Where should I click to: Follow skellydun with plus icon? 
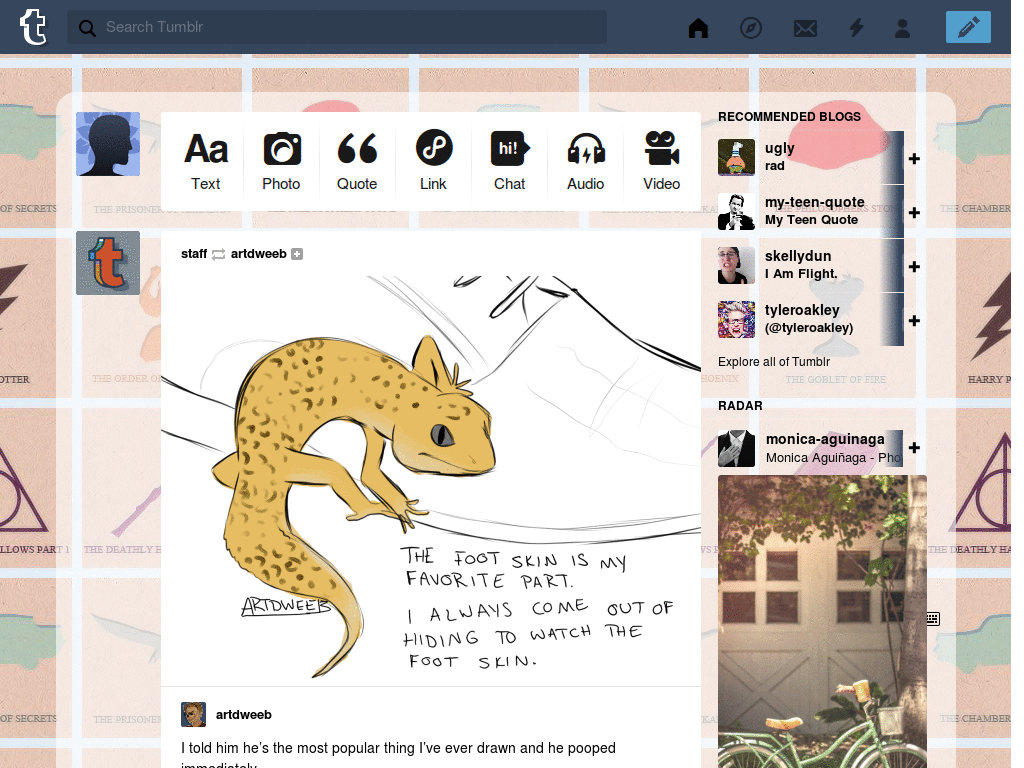pyautogui.click(x=914, y=266)
